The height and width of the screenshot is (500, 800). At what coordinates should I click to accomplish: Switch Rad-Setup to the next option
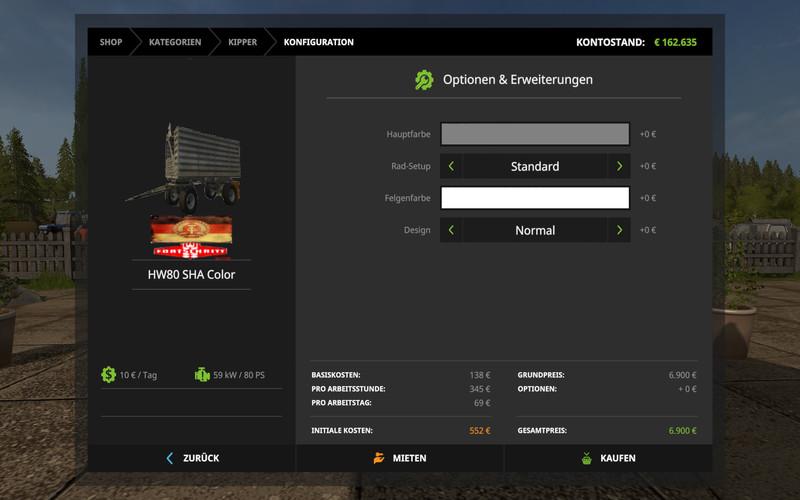pos(619,166)
